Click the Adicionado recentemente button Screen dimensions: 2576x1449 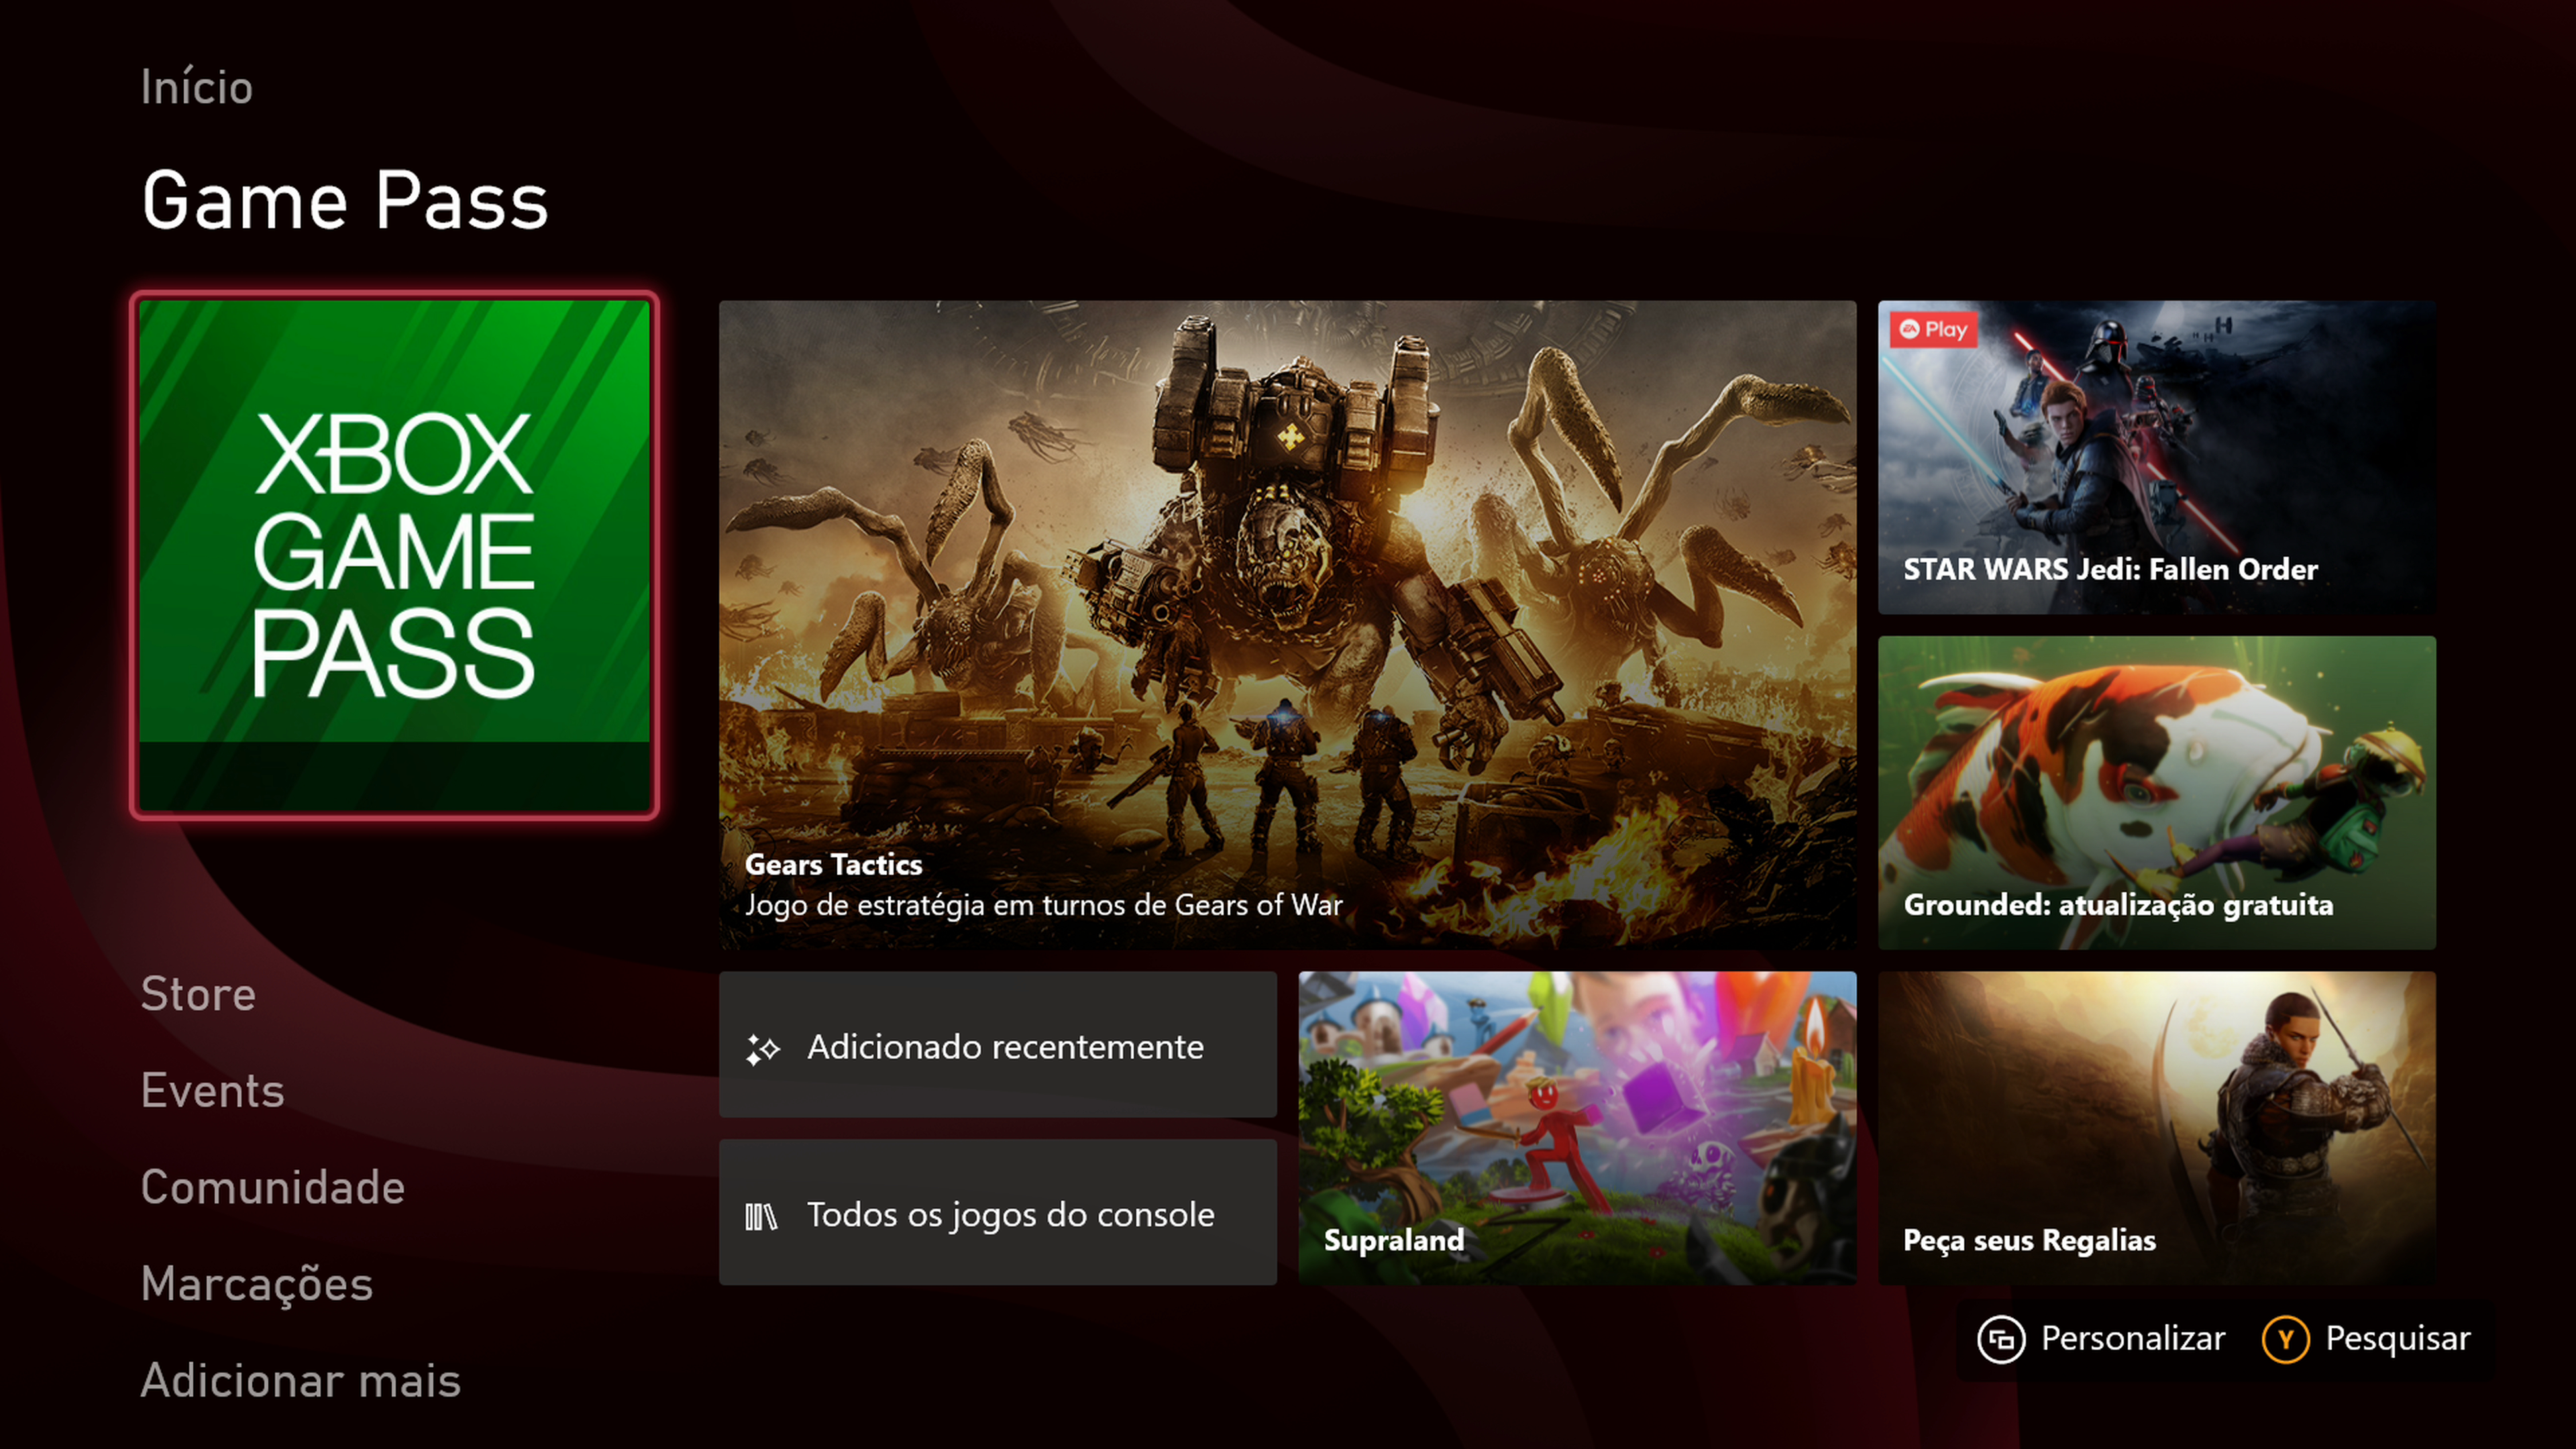997,1044
